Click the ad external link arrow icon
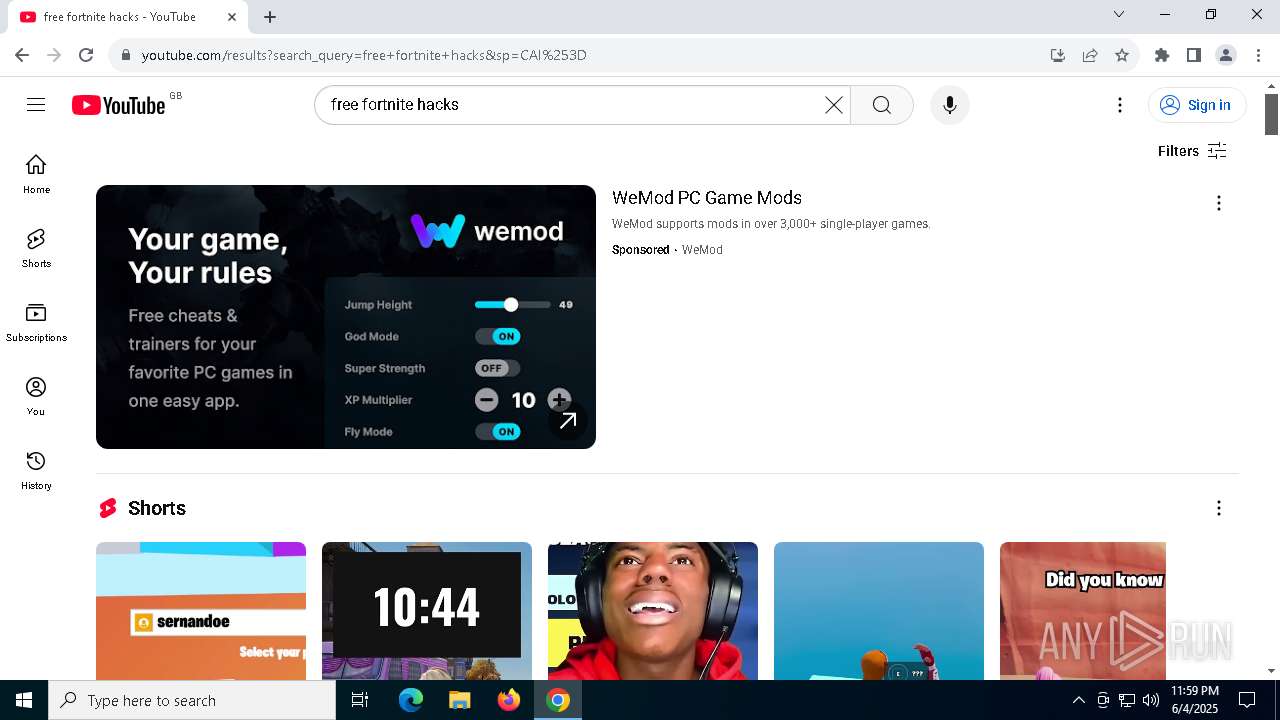 click(568, 421)
